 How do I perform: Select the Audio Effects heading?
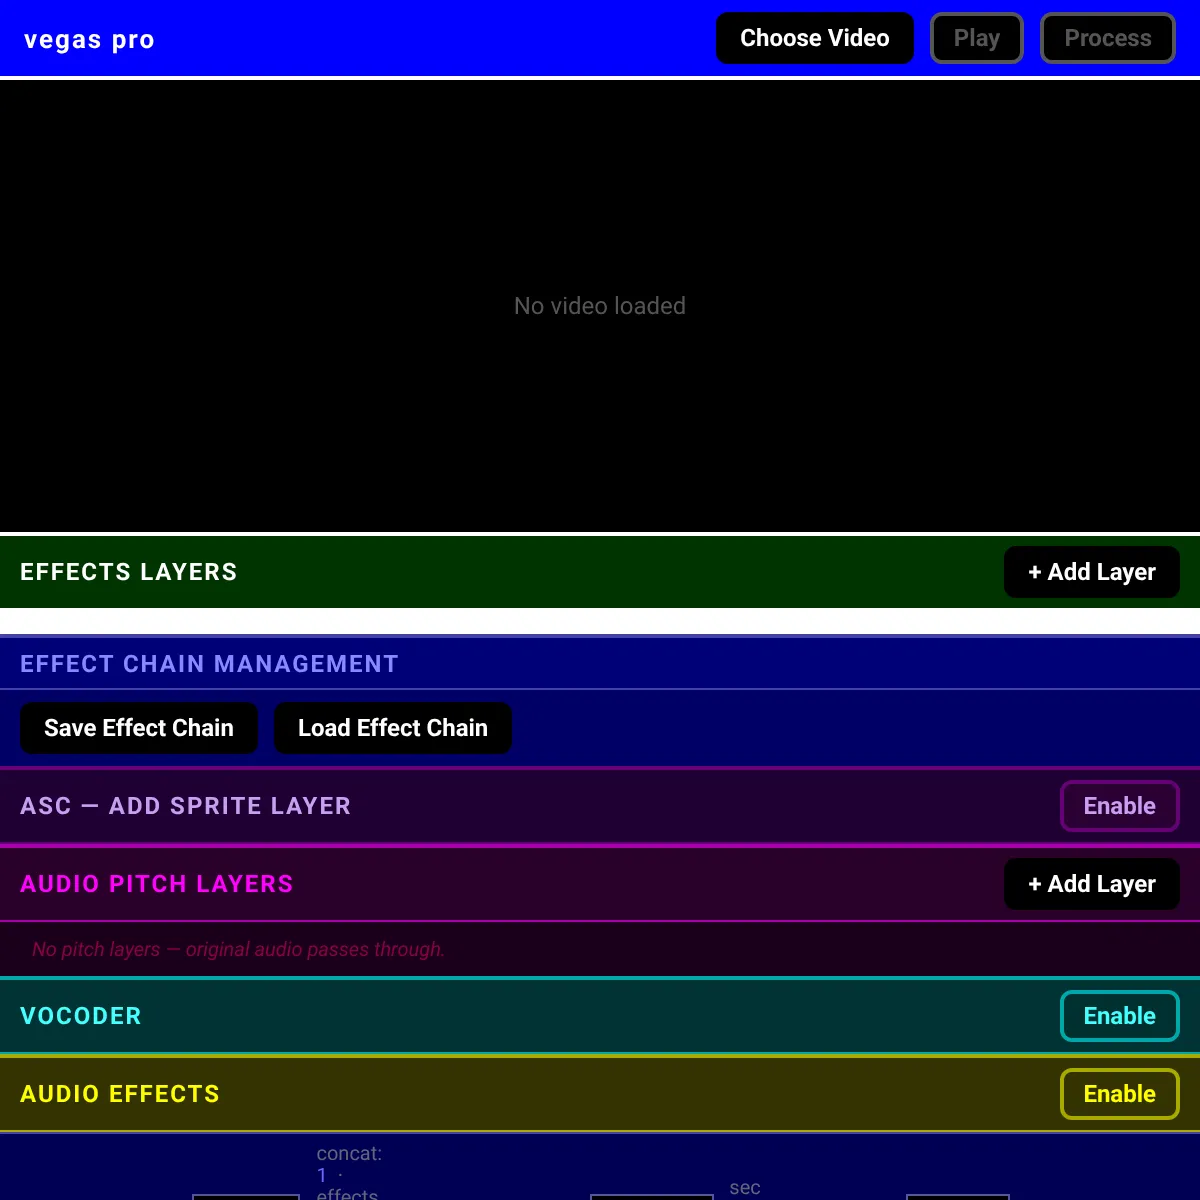(120, 1094)
